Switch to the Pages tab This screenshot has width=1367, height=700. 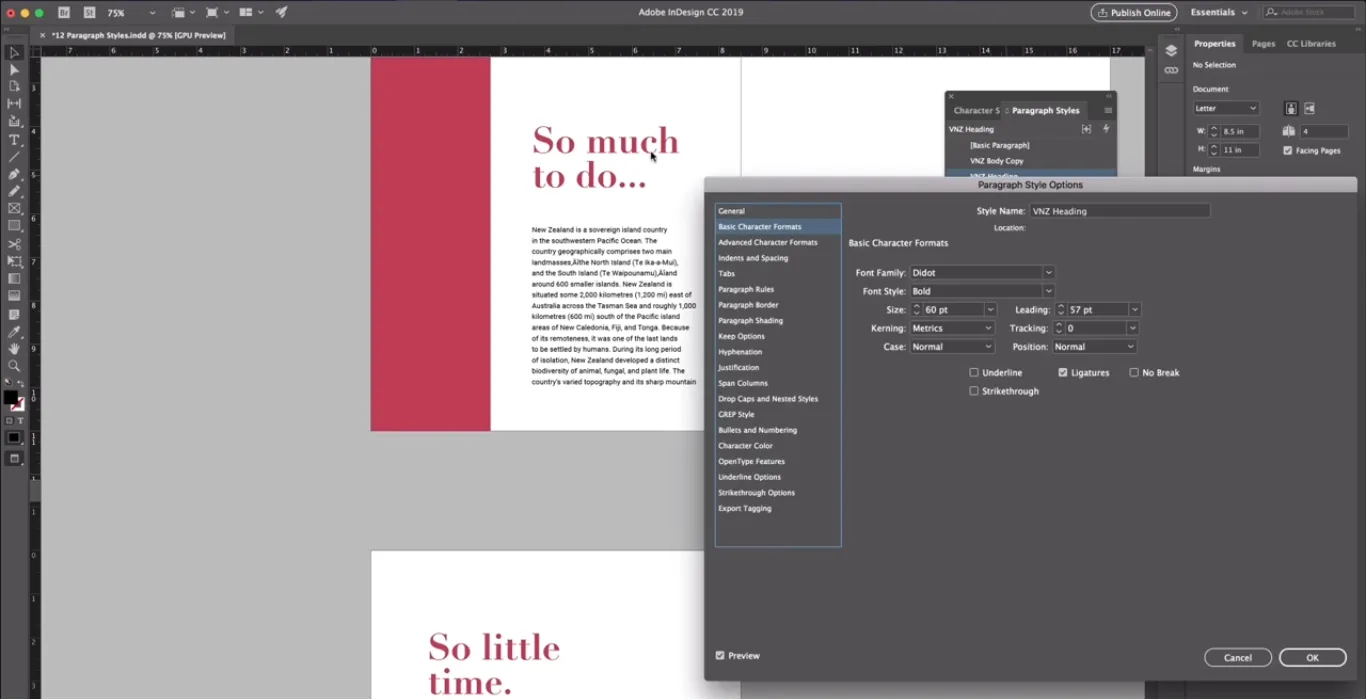(1263, 44)
